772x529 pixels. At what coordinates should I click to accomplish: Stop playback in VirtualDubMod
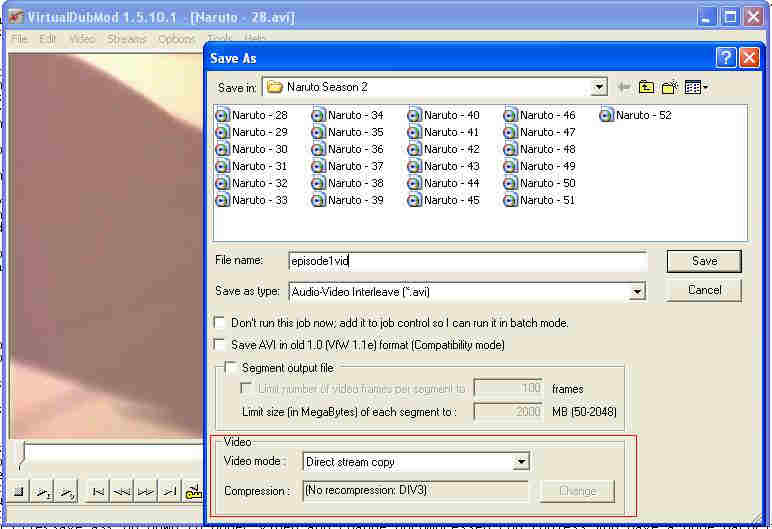coord(19,492)
